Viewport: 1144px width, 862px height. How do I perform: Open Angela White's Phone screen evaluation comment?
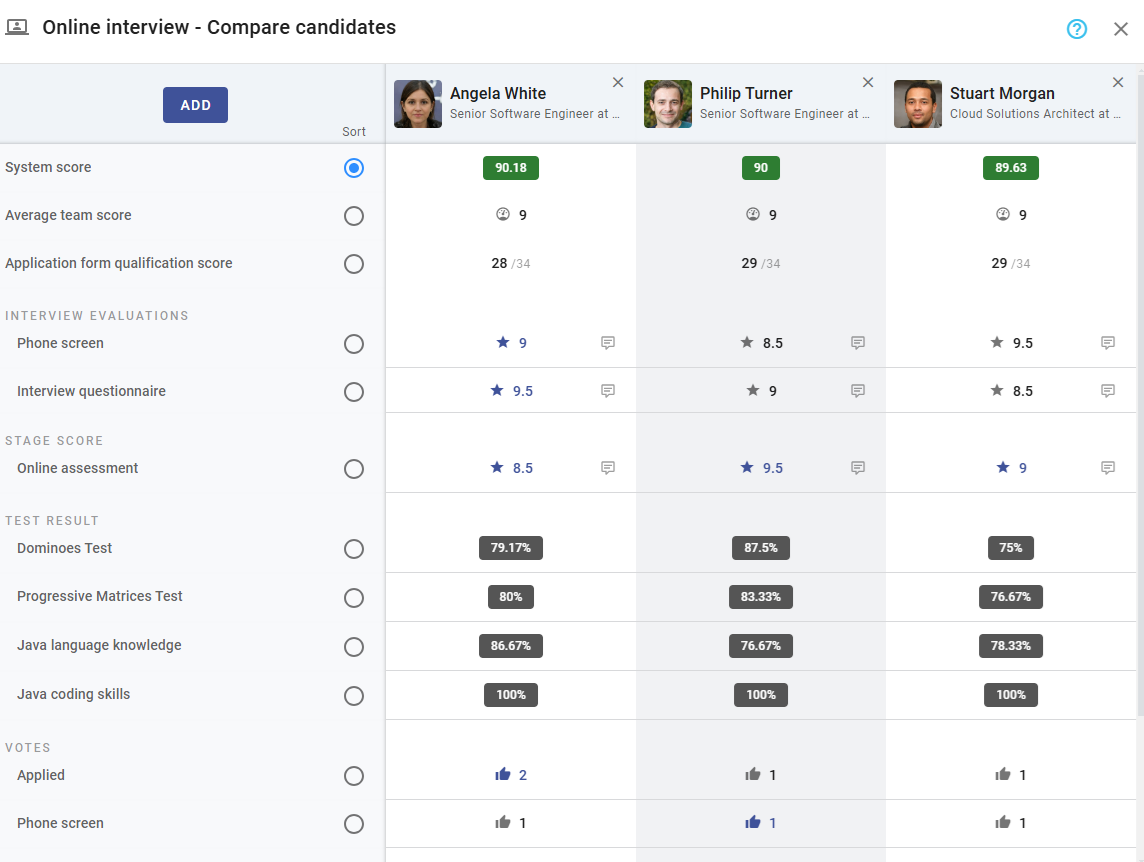(x=607, y=342)
